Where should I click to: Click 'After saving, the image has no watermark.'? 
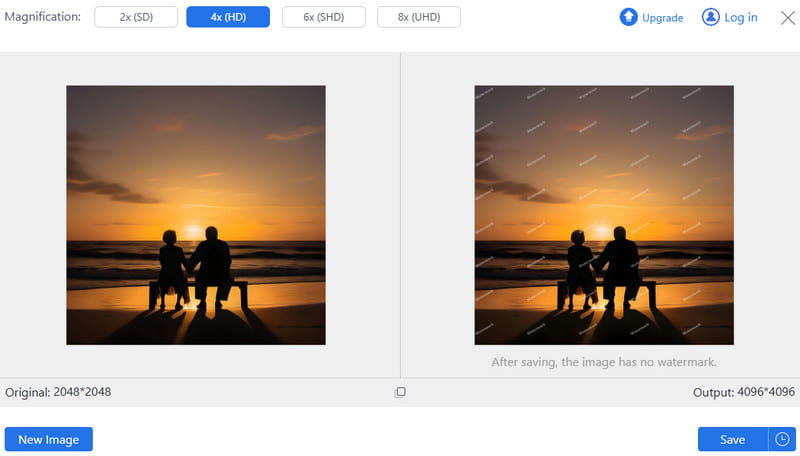pos(604,362)
